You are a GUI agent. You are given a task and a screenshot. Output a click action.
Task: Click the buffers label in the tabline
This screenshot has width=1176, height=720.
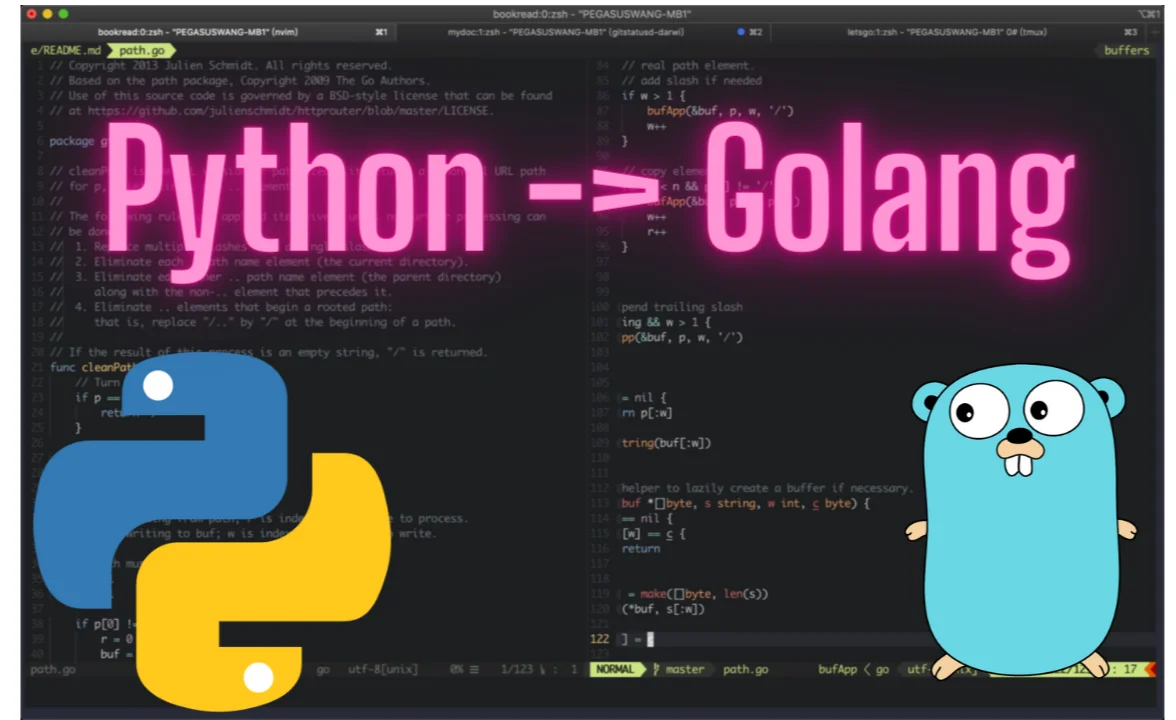[1126, 50]
